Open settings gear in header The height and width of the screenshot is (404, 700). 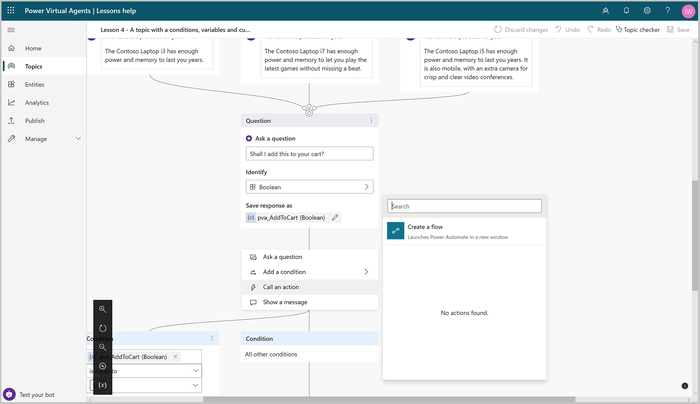coord(647,11)
